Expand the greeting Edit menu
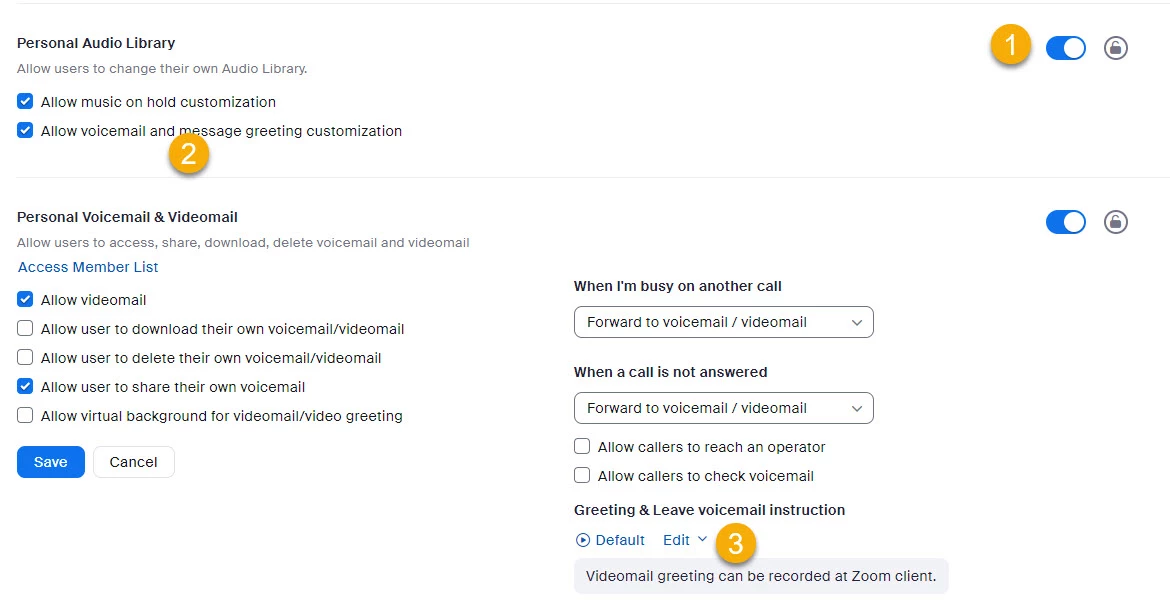The image size is (1170, 602). 685,540
